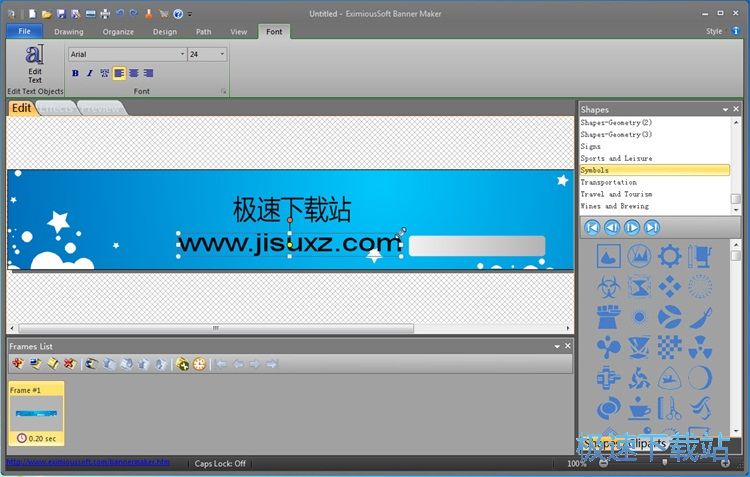Expand the Font group dialog launcher

pos(223,91)
